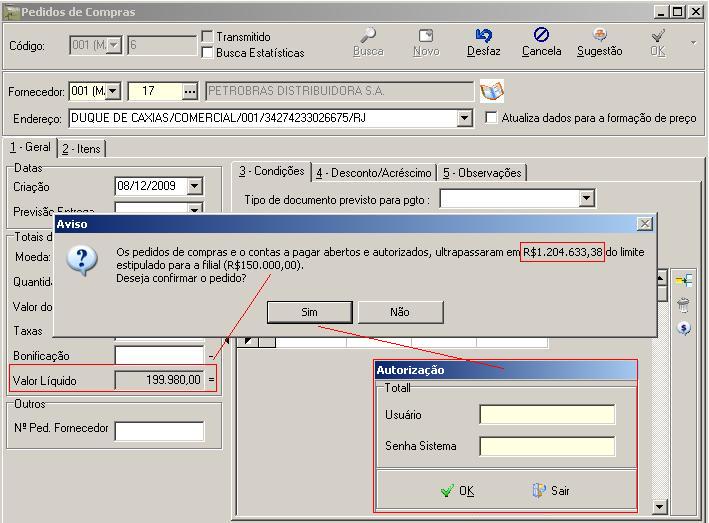The image size is (709, 523).
Task: Click the Busca magnifier toolbar icon
Action: 368,35
